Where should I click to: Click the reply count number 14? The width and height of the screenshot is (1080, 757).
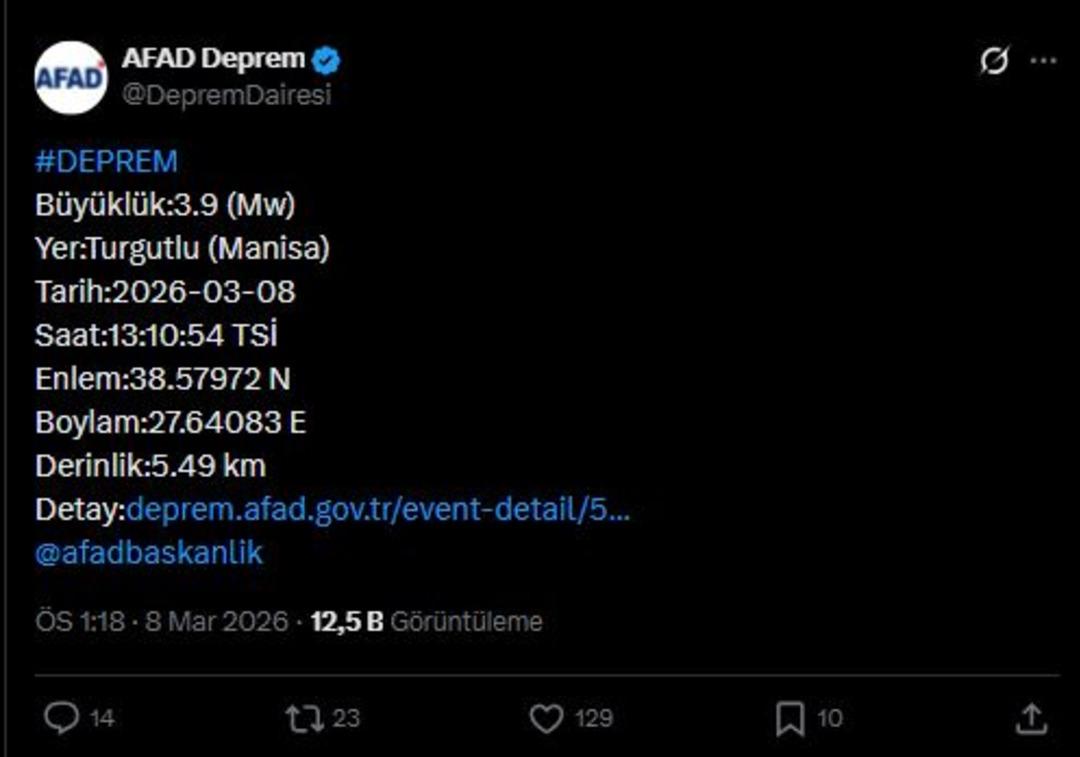(101, 717)
